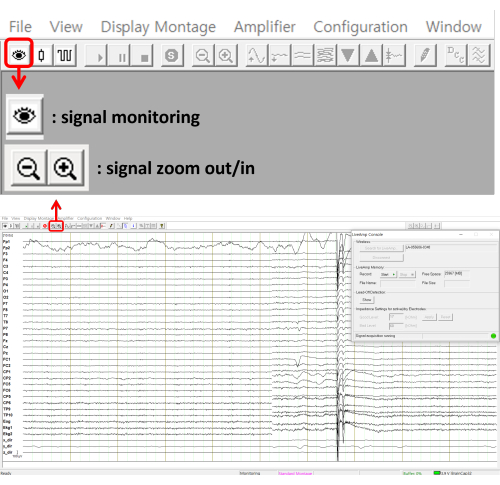Click the sine wave scale icon

(x=256, y=55)
